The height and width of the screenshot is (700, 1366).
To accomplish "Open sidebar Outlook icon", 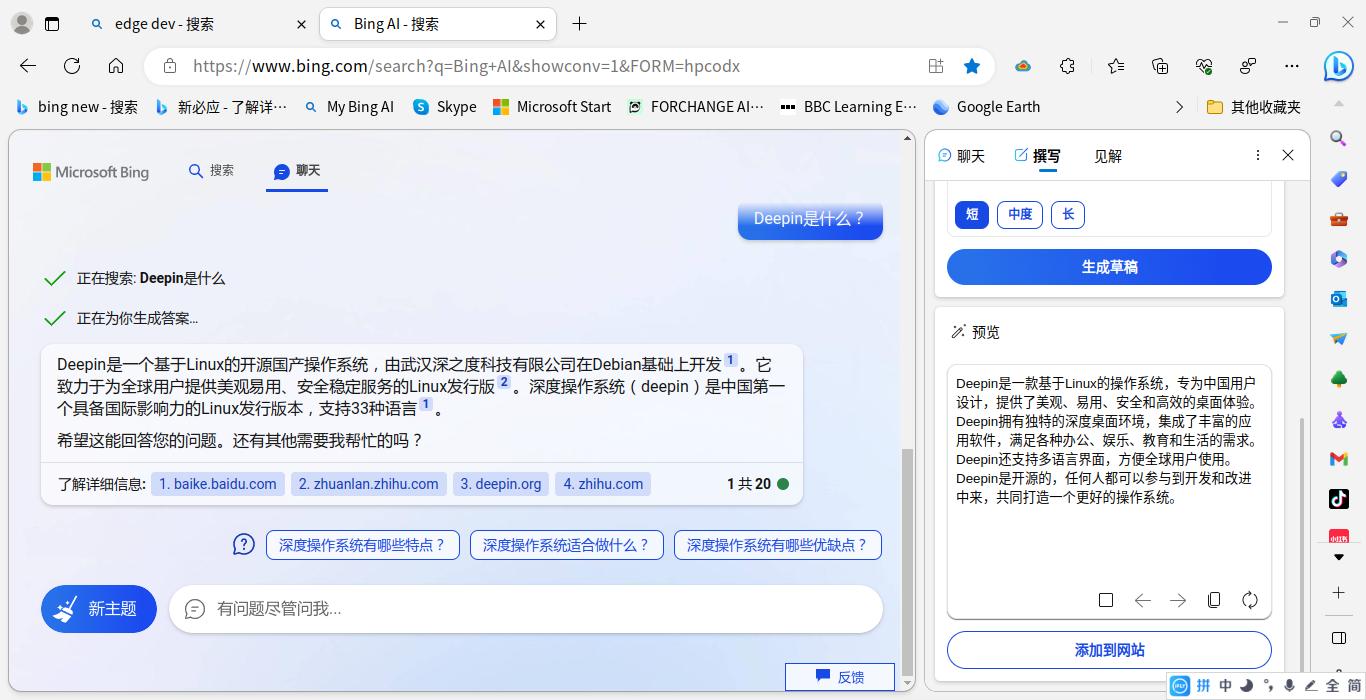I will pyautogui.click(x=1339, y=299).
